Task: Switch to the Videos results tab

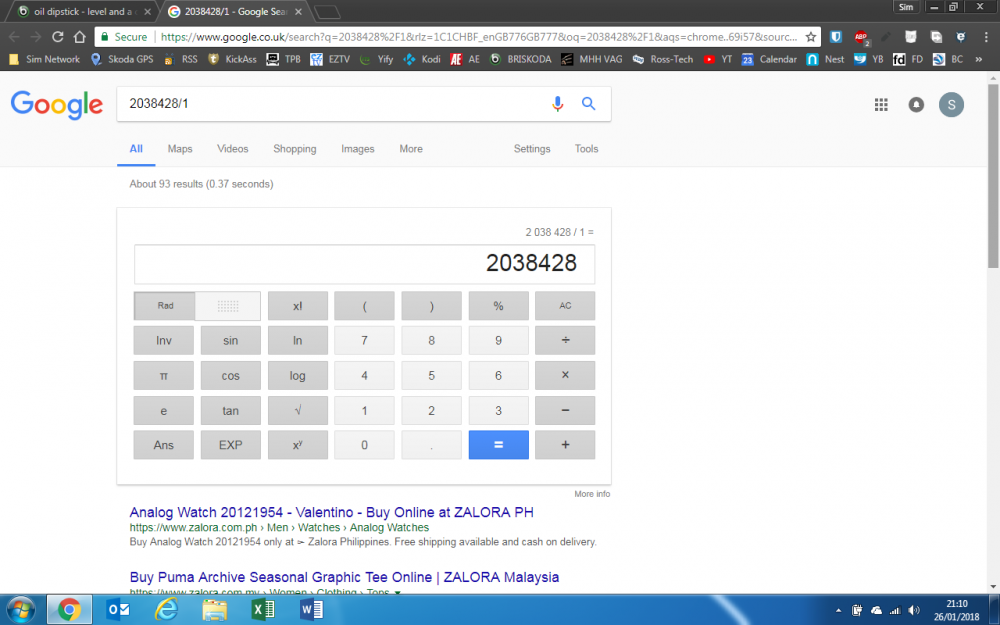Action: coord(232,149)
